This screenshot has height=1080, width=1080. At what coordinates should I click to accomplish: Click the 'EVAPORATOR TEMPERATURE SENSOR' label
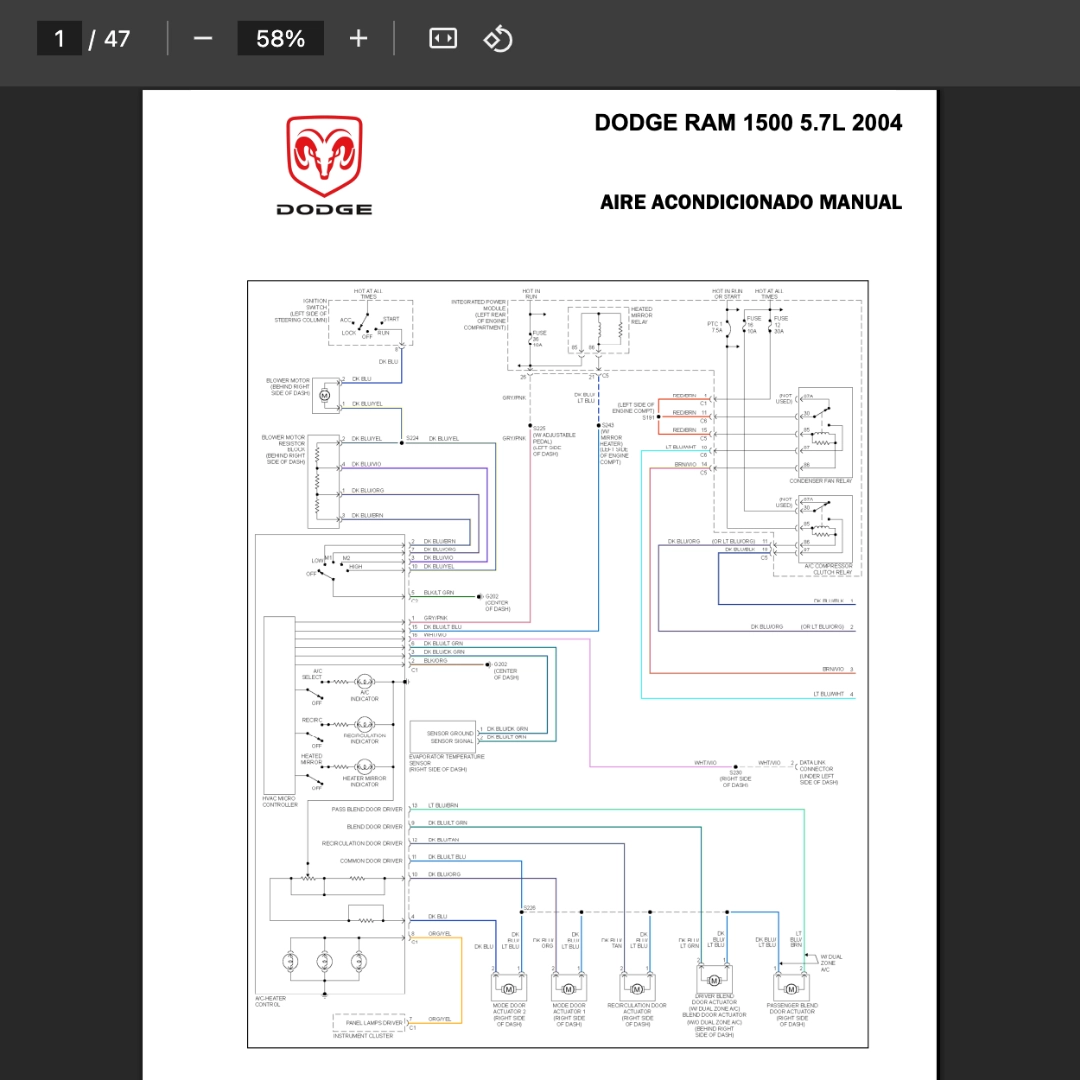point(446,762)
